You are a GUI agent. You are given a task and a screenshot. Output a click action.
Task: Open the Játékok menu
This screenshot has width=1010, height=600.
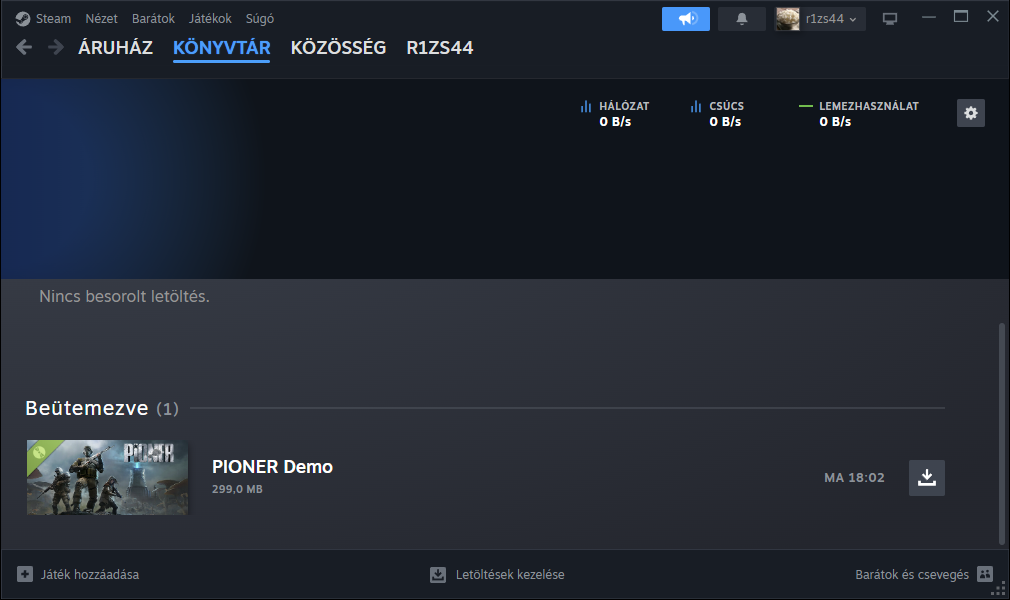pos(210,19)
